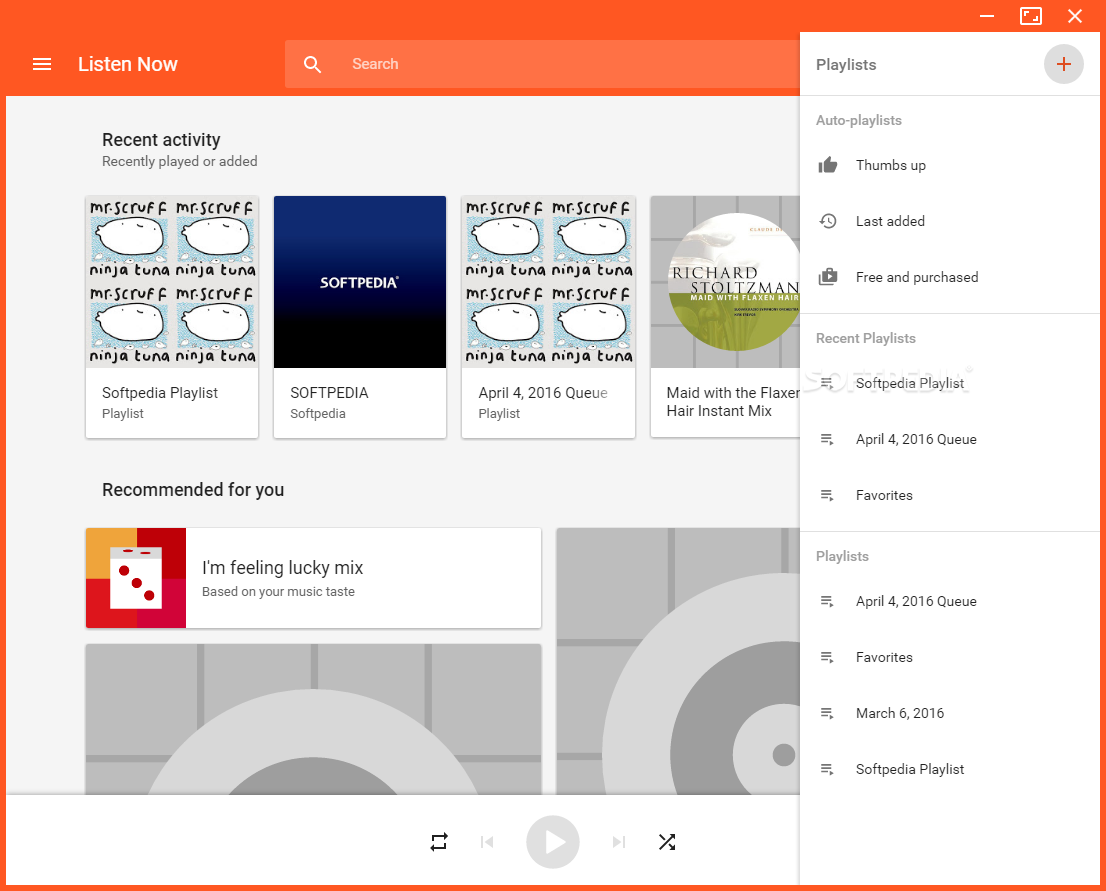The width and height of the screenshot is (1106, 891).
Task: Click the SOFTPEDIA card title
Action: point(329,393)
